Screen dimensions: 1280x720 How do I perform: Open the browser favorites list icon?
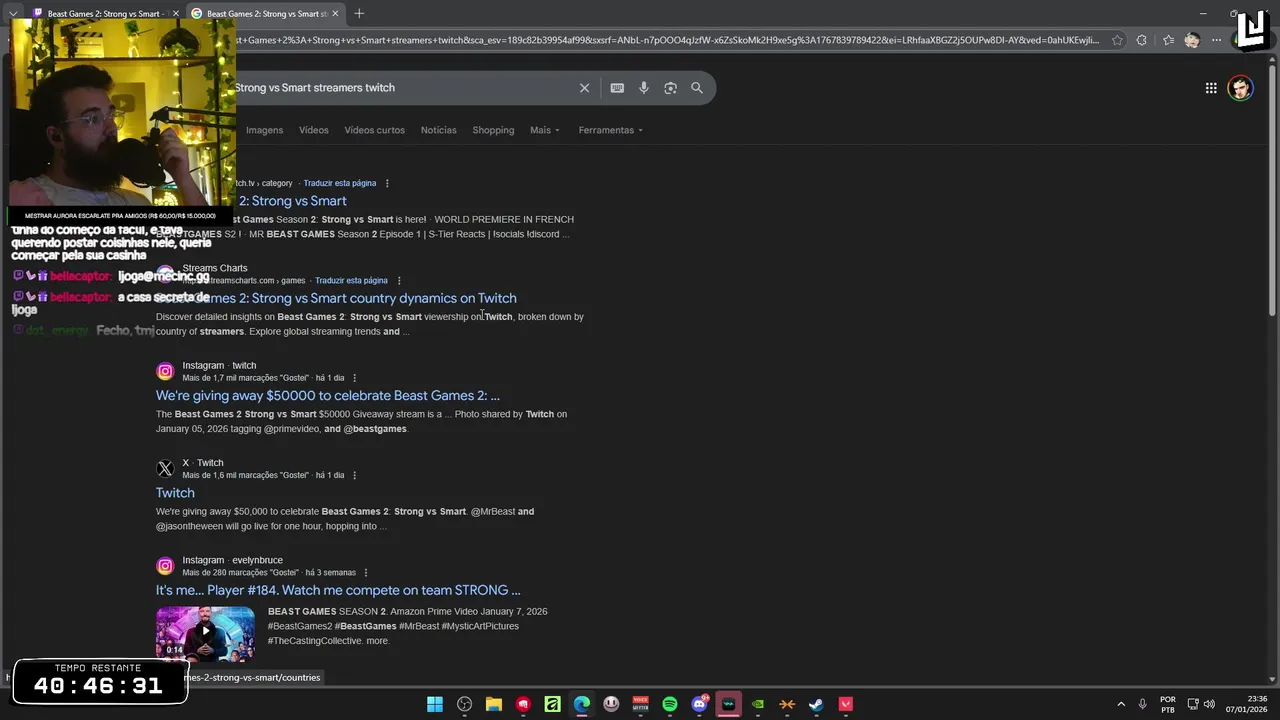click(1168, 41)
